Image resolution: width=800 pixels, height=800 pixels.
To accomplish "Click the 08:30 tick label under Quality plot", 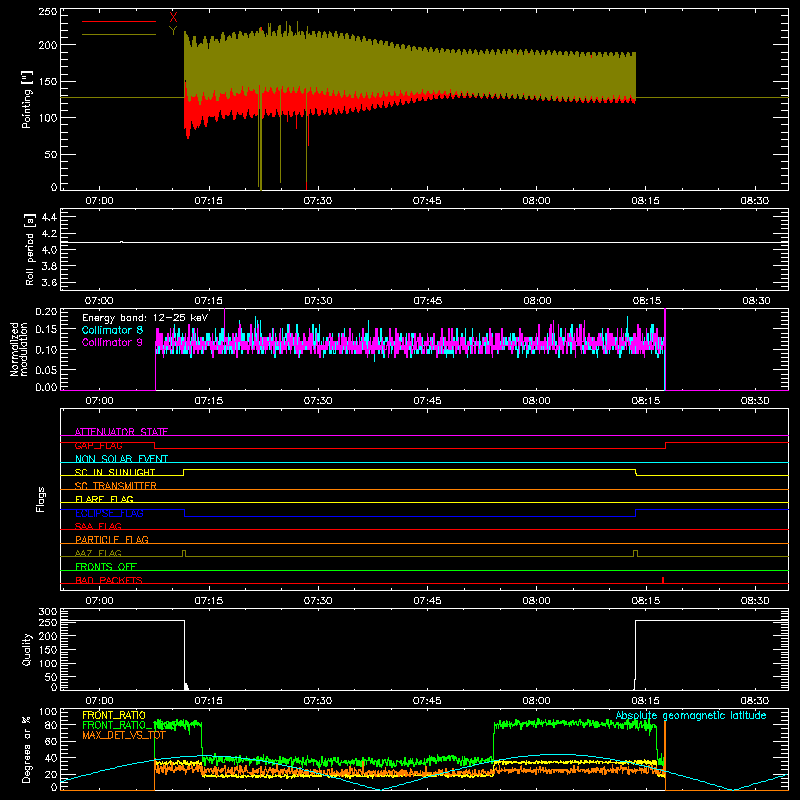I will pyautogui.click(x=755, y=701).
